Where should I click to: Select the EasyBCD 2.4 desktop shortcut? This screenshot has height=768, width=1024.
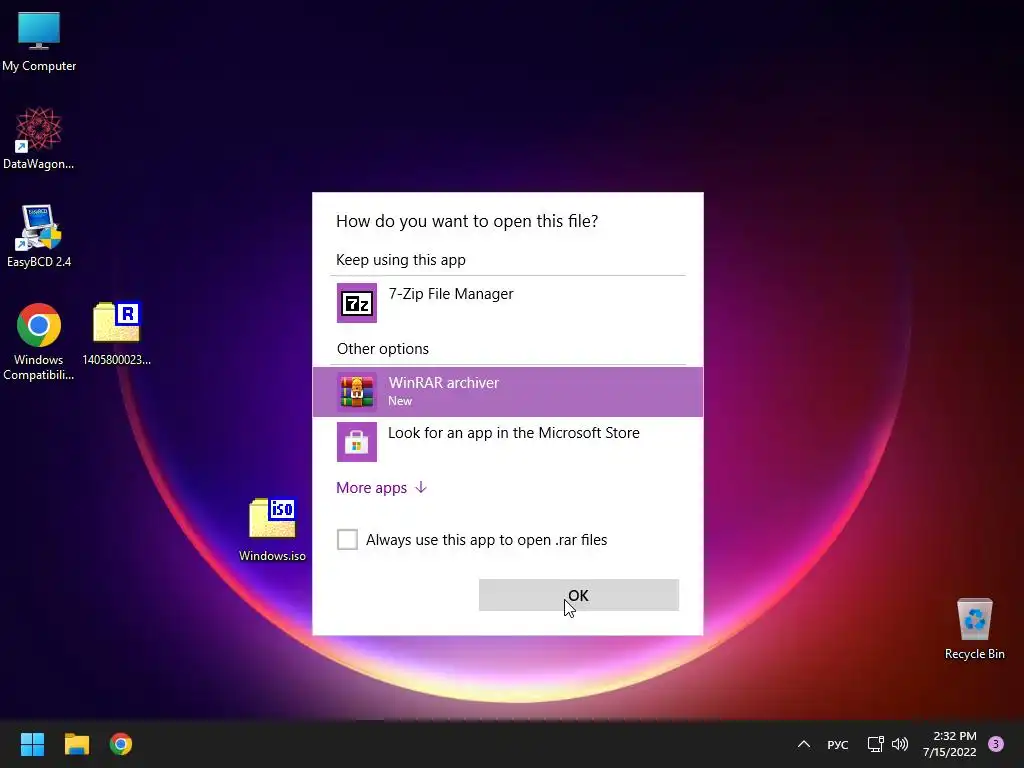(39, 236)
